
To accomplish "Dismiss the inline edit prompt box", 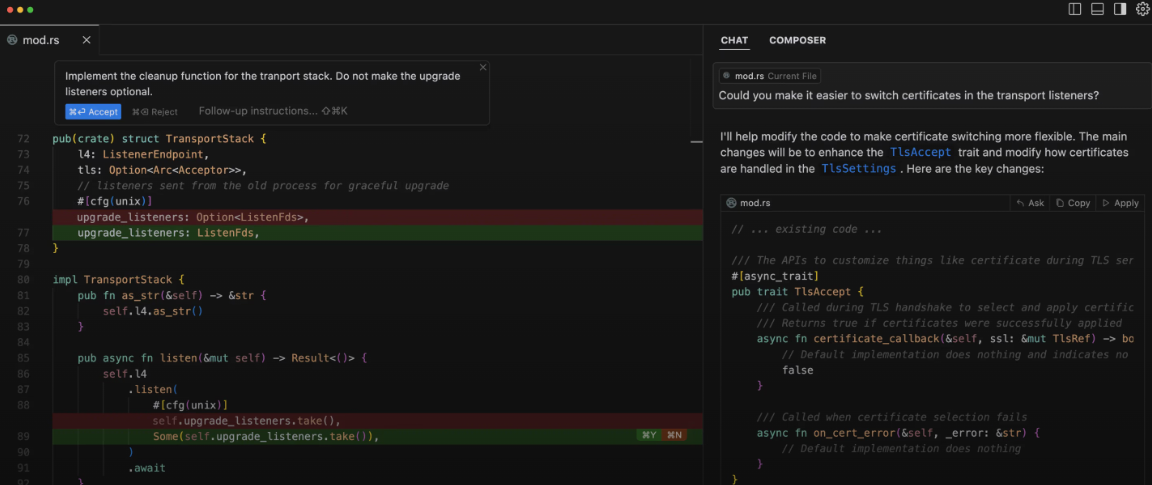I will point(483,68).
